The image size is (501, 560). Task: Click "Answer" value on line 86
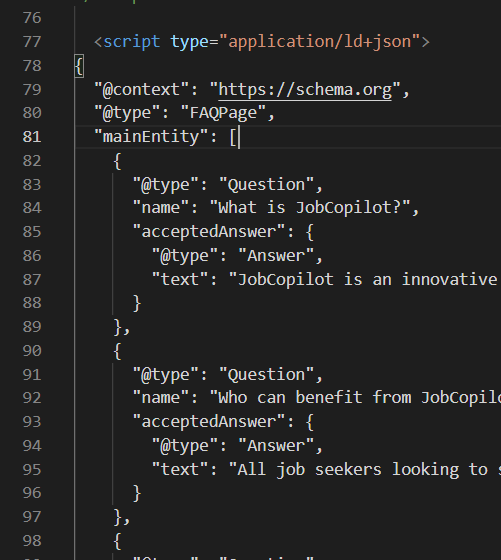click(276, 256)
